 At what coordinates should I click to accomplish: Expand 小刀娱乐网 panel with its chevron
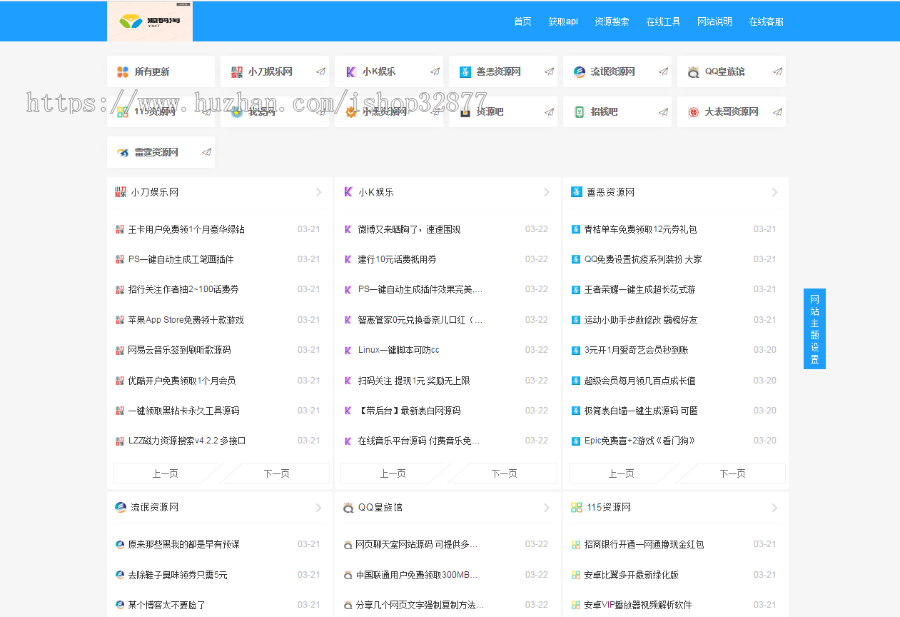tap(319, 192)
